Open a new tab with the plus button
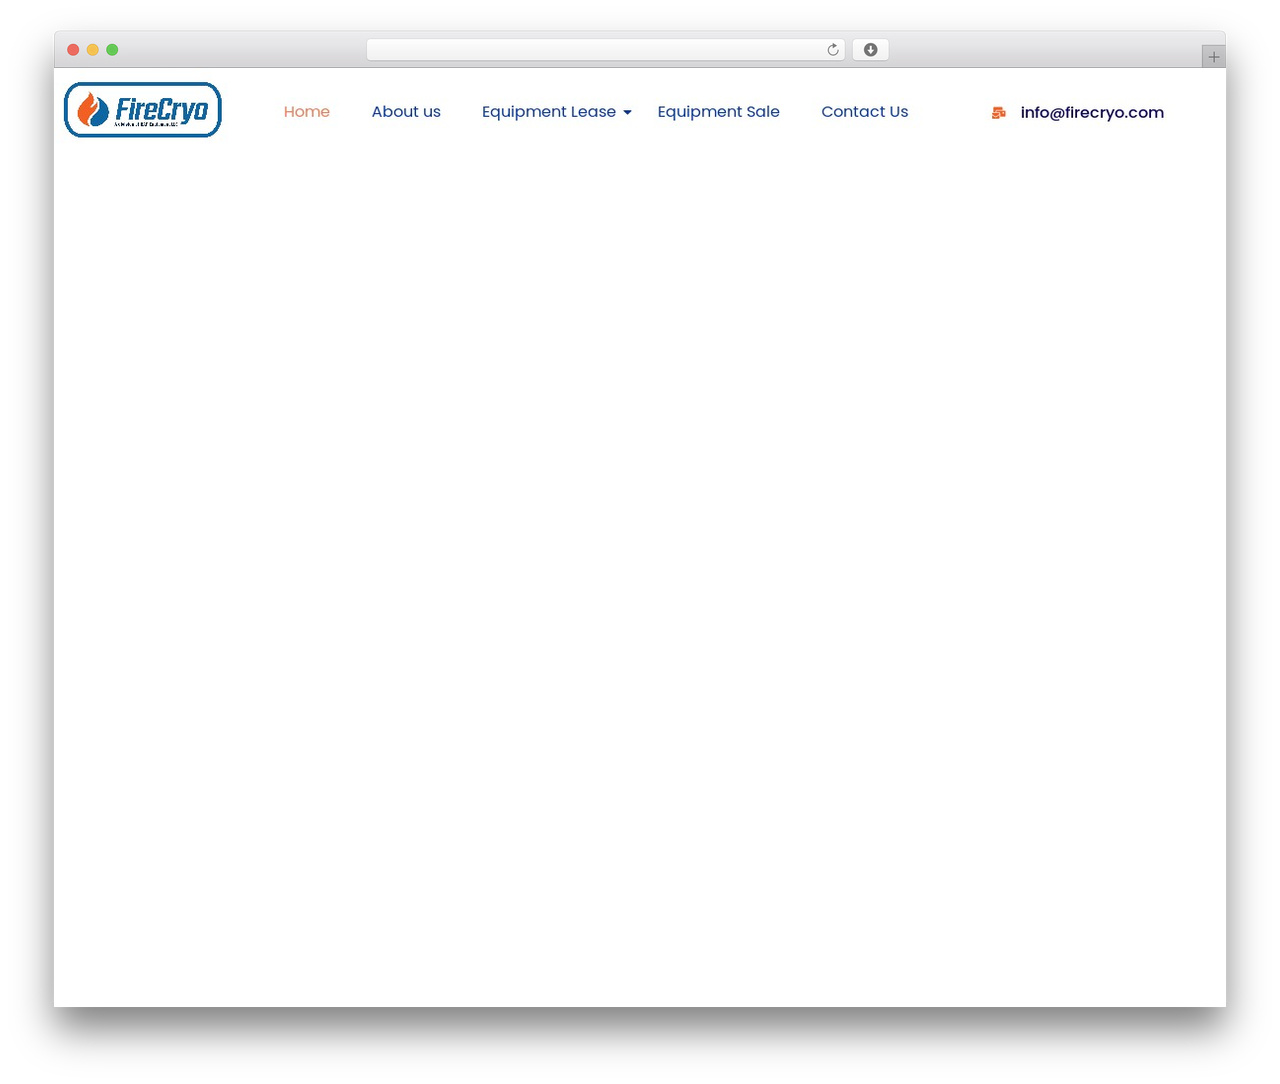Image resolution: width=1280 pixels, height=1084 pixels. 1213,57
